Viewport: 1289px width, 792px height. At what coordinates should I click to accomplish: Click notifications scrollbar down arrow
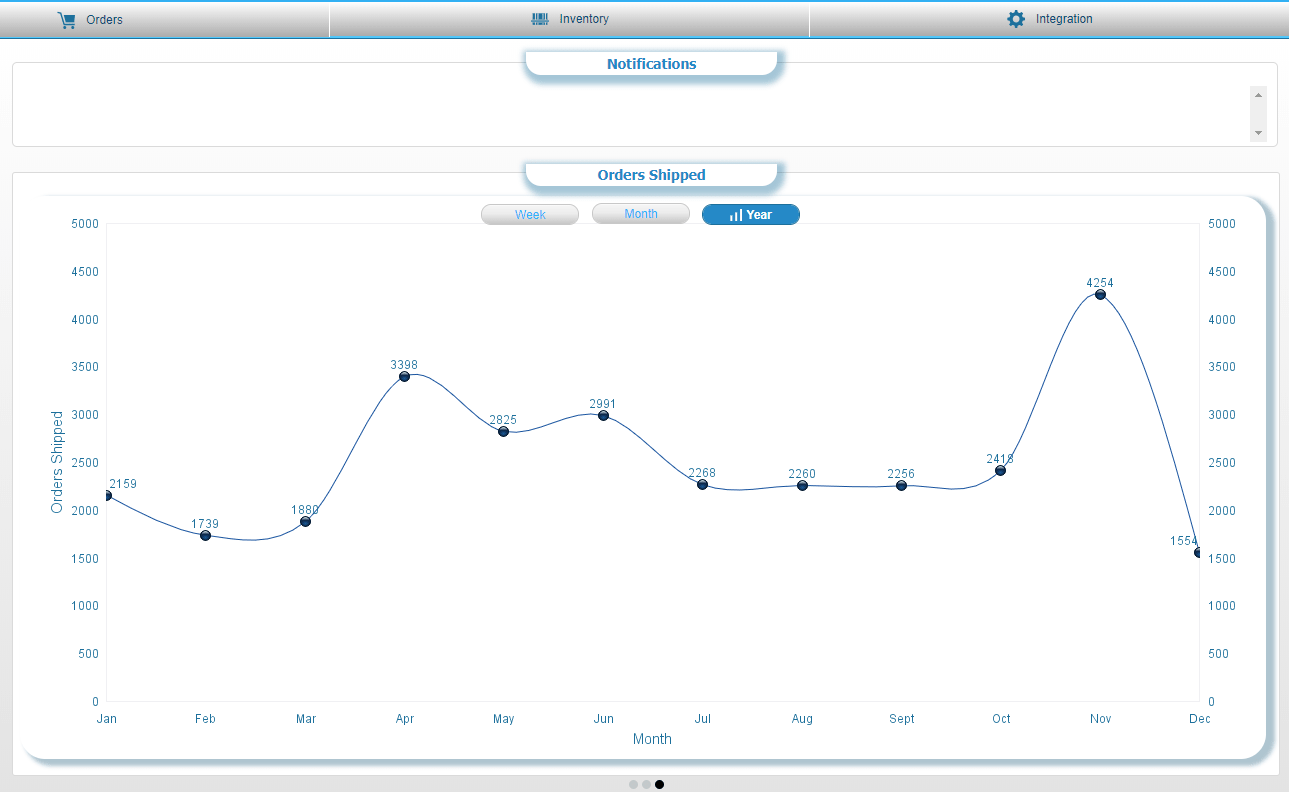point(1258,133)
